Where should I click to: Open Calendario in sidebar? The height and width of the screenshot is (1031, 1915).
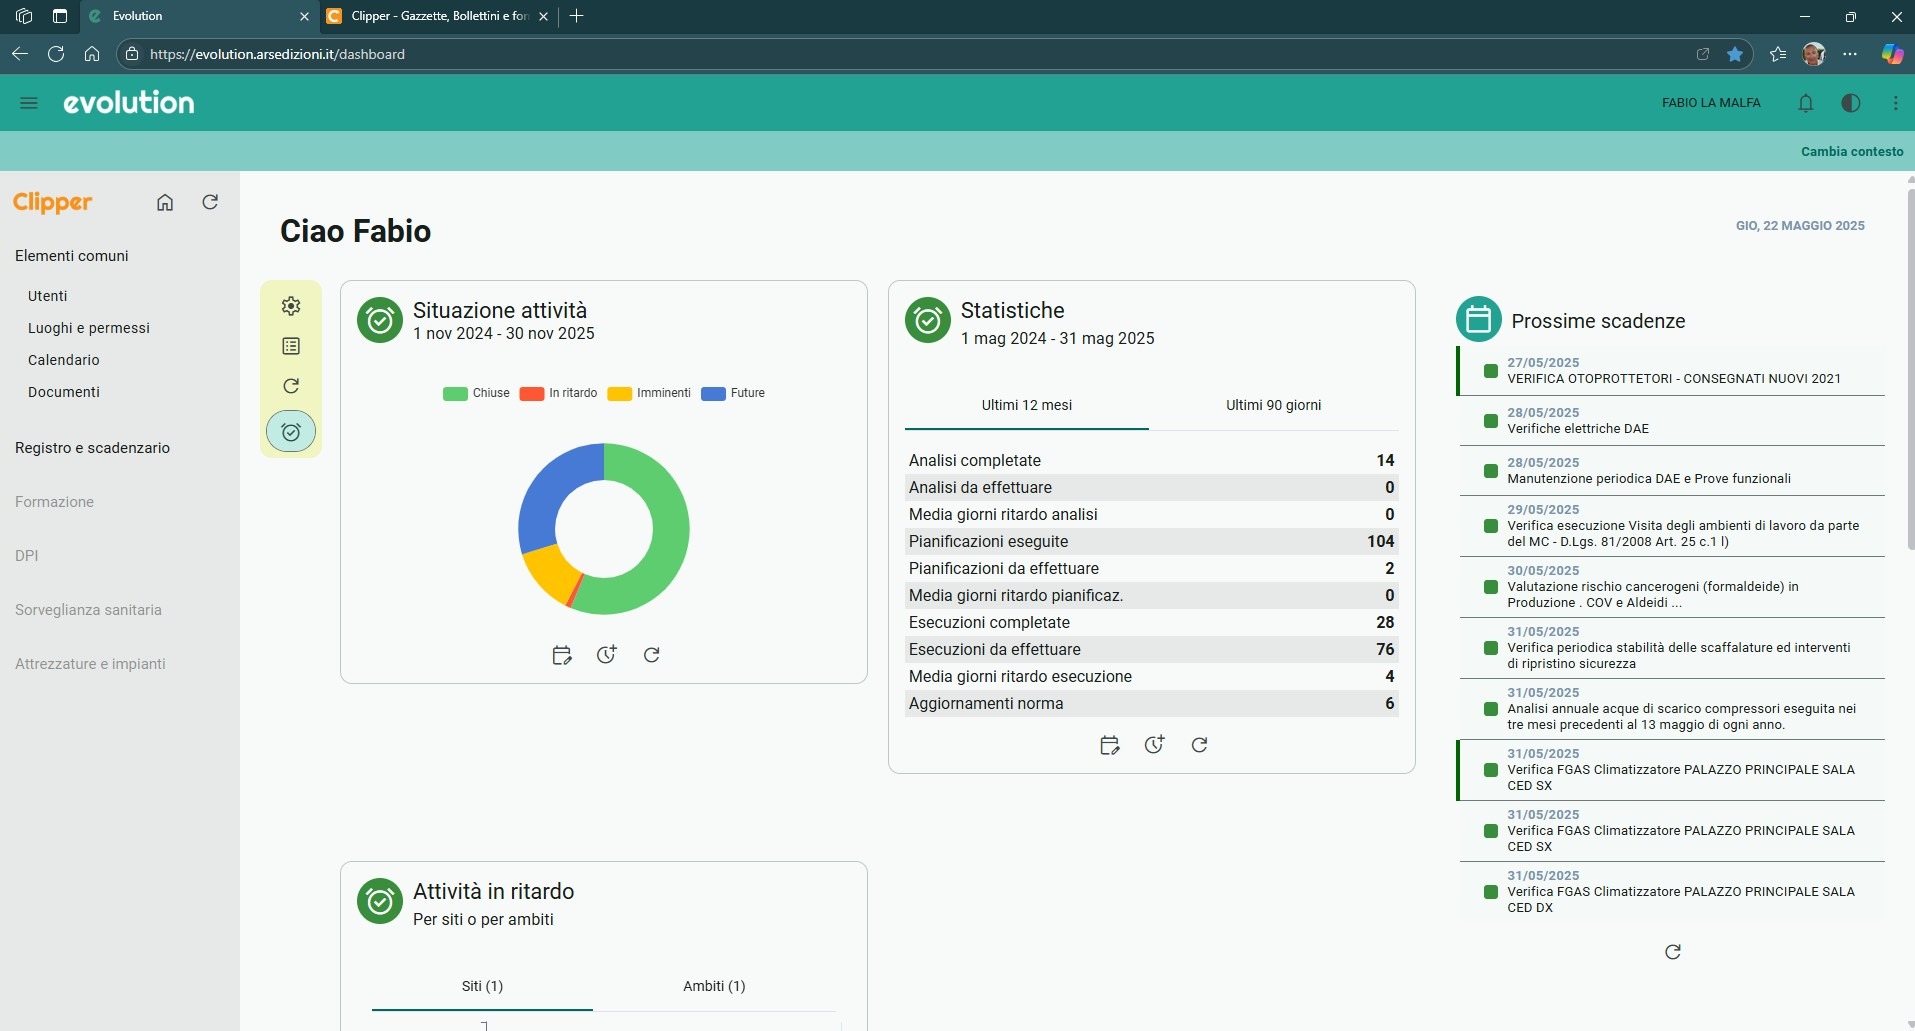click(x=64, y=360)
